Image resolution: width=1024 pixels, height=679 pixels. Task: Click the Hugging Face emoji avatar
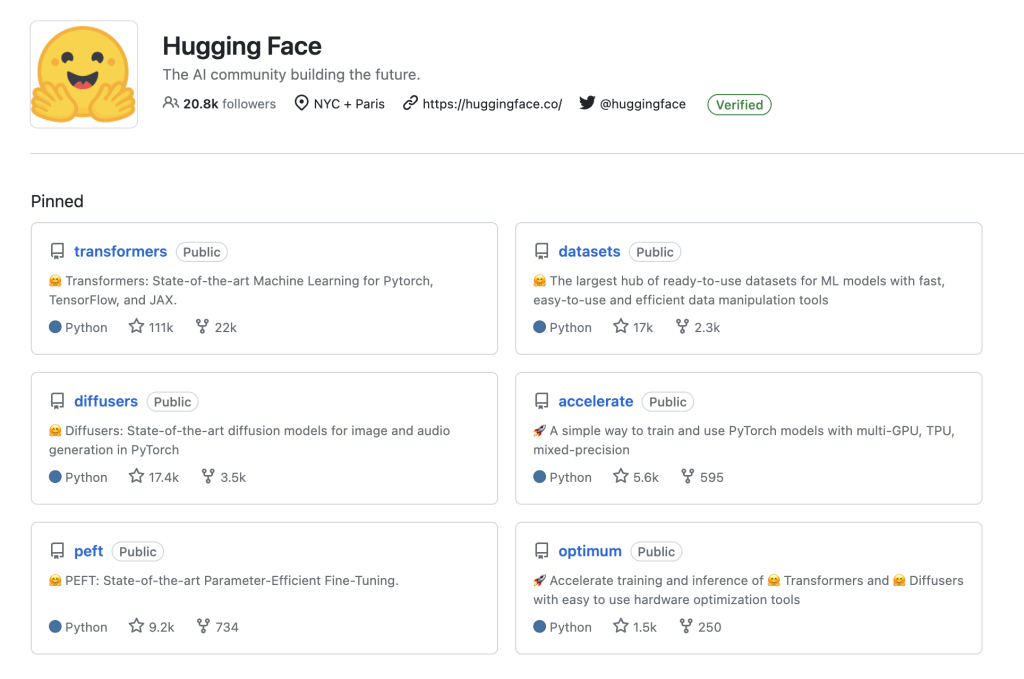click(x=83, y=73)
